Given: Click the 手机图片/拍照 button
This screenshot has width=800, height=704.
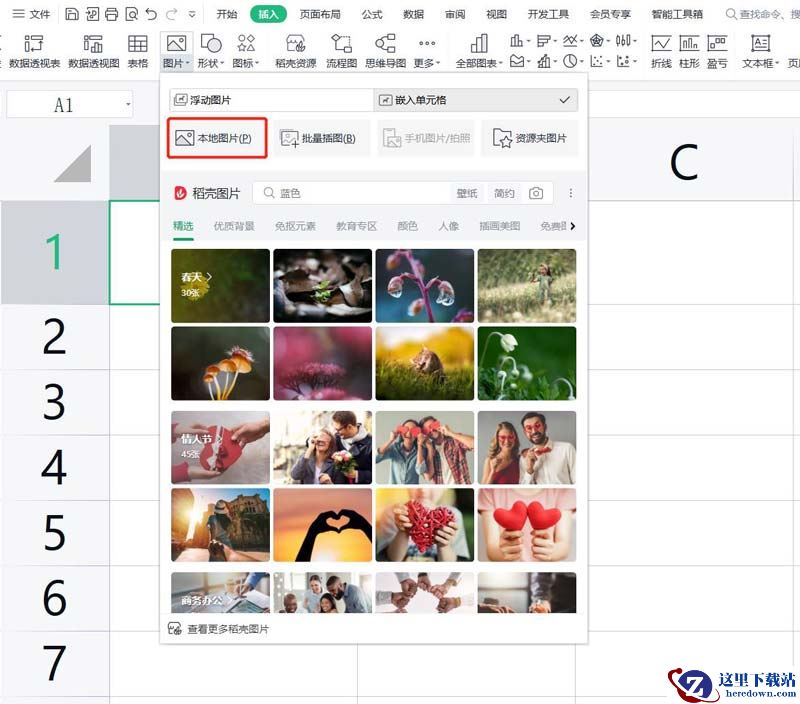Looking at the screenshot, I should click(x=426, y=138).
